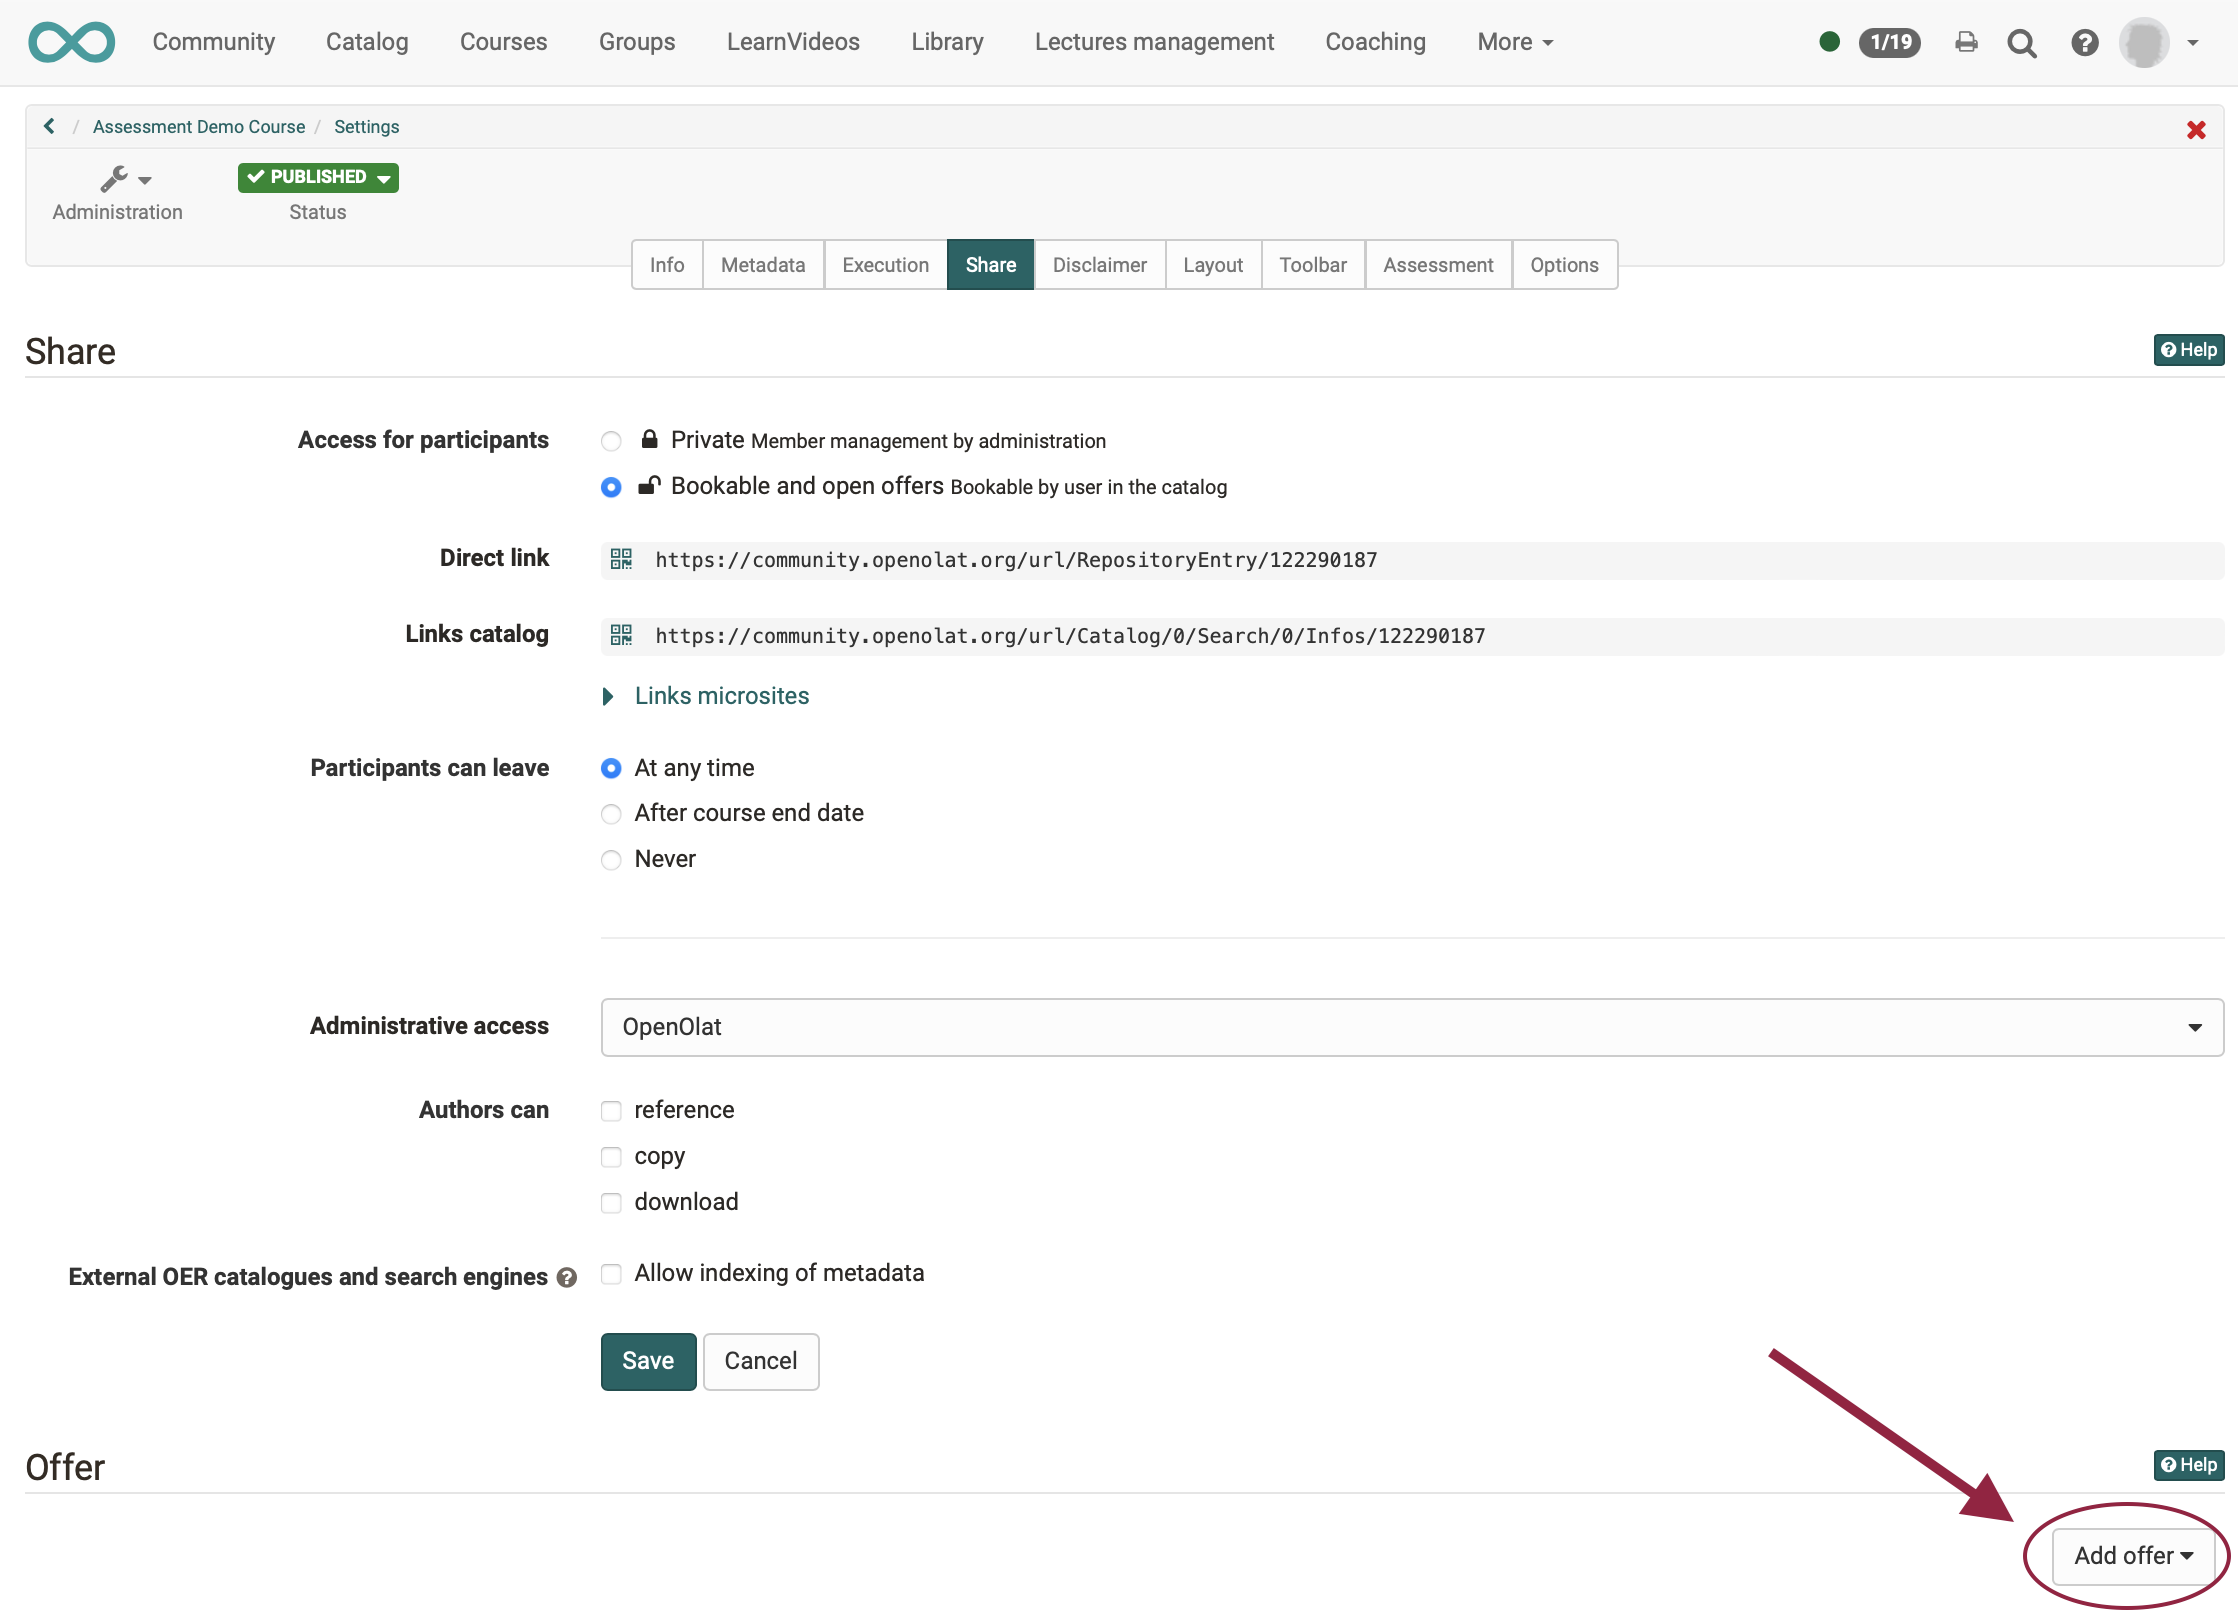Open the Add offer dropdown
Image resolution: width=2238 pixels, height=1618 pixels.
2133,1556
